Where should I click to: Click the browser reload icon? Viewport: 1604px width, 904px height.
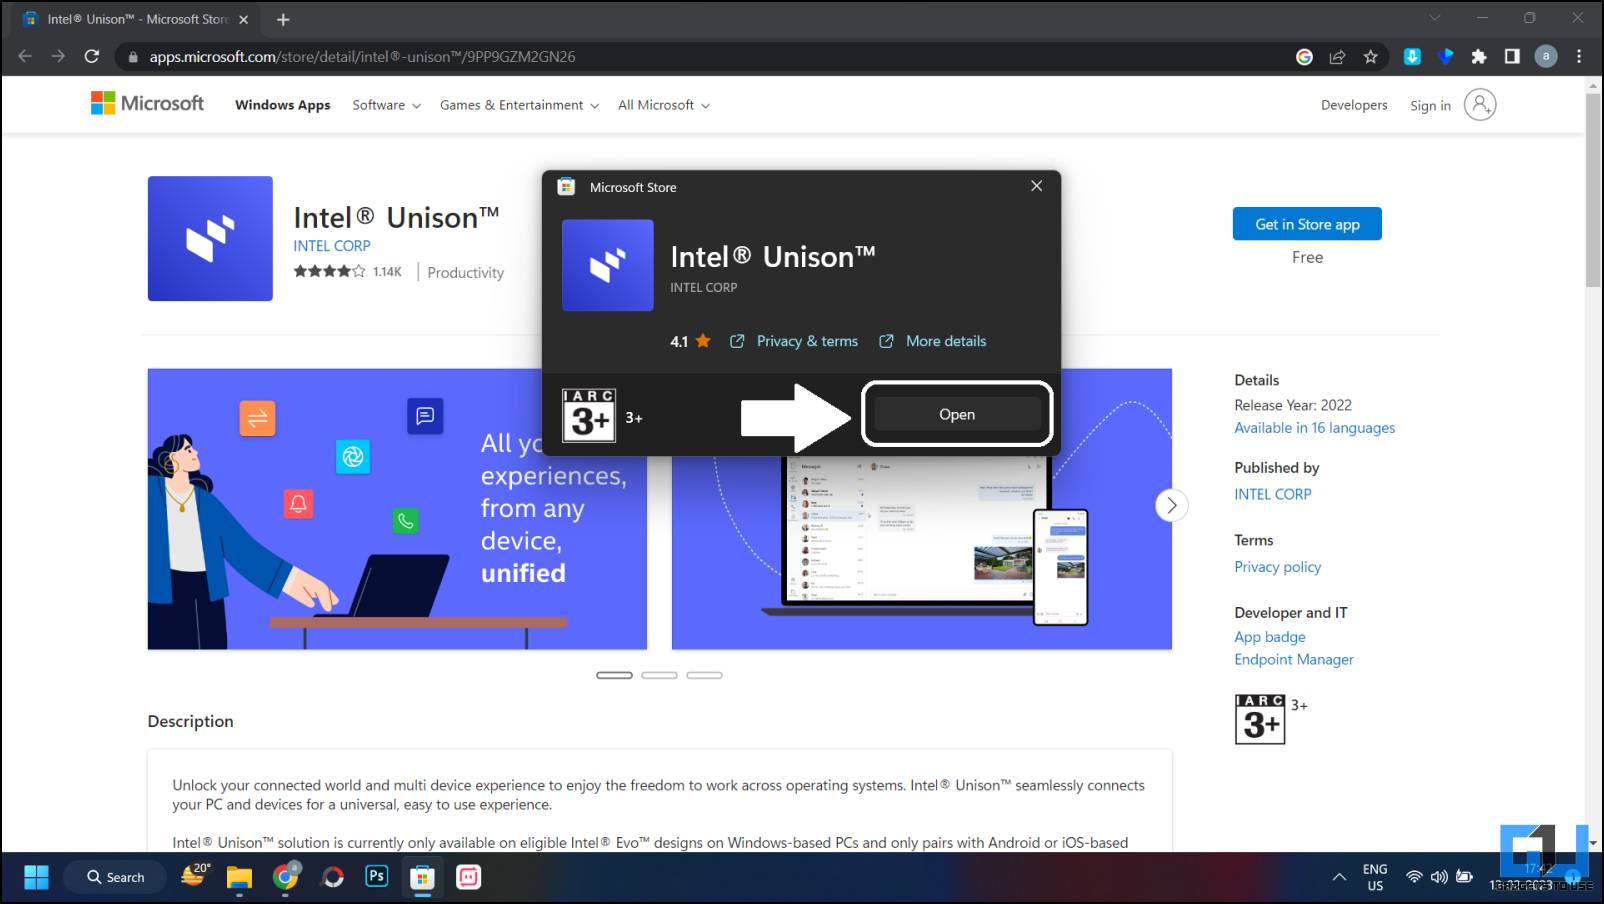click(92, 57)
